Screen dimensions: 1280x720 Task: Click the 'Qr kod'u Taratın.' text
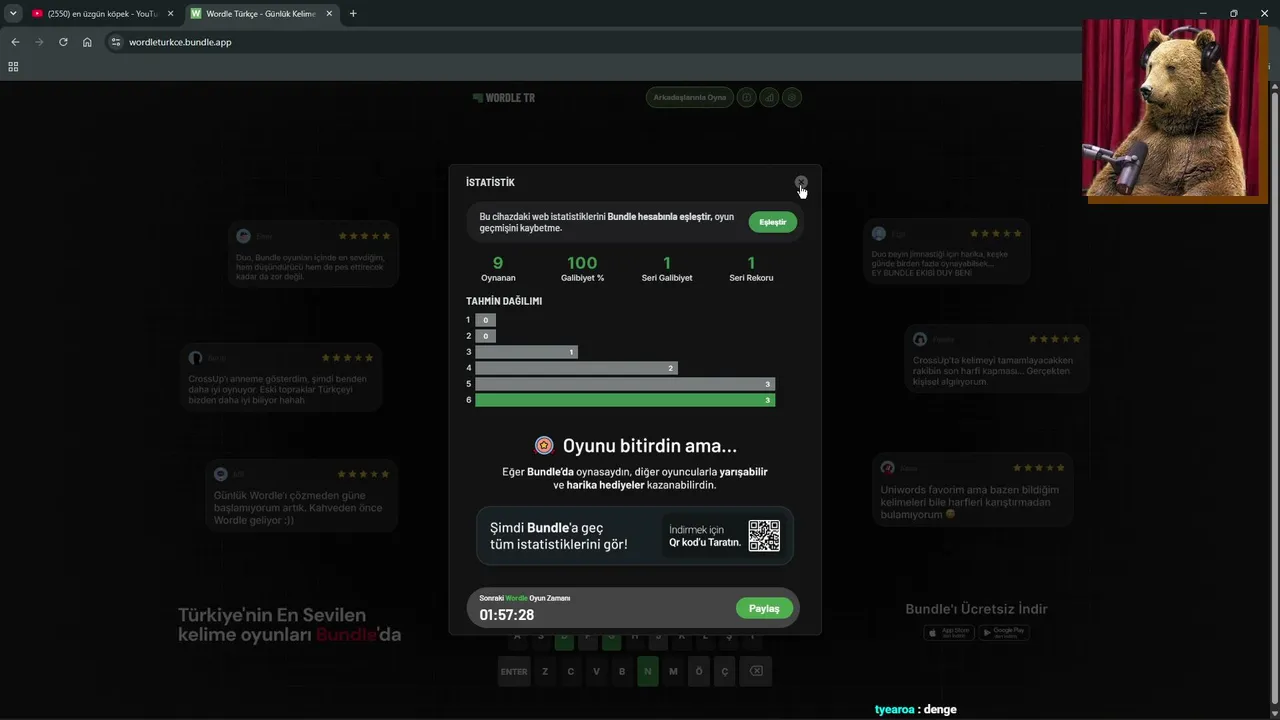click(x=705, y=543)
